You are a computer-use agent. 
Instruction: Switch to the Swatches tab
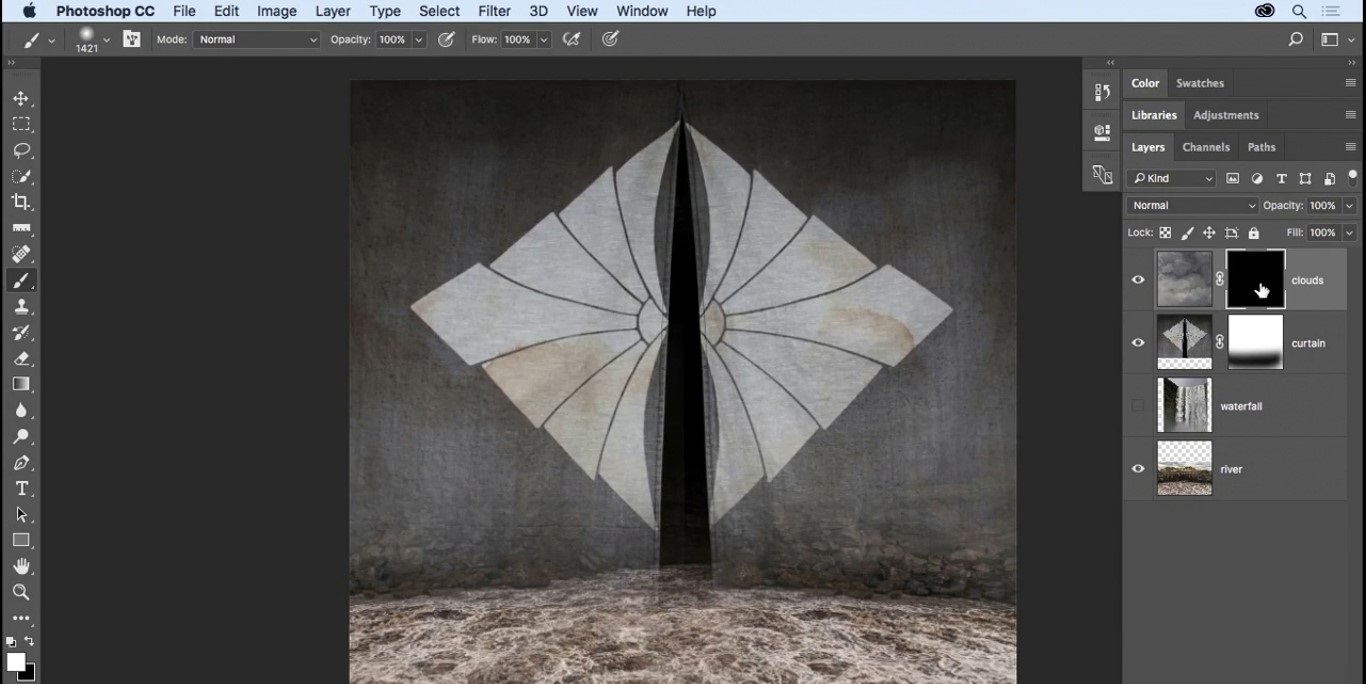click(1200, 83)
